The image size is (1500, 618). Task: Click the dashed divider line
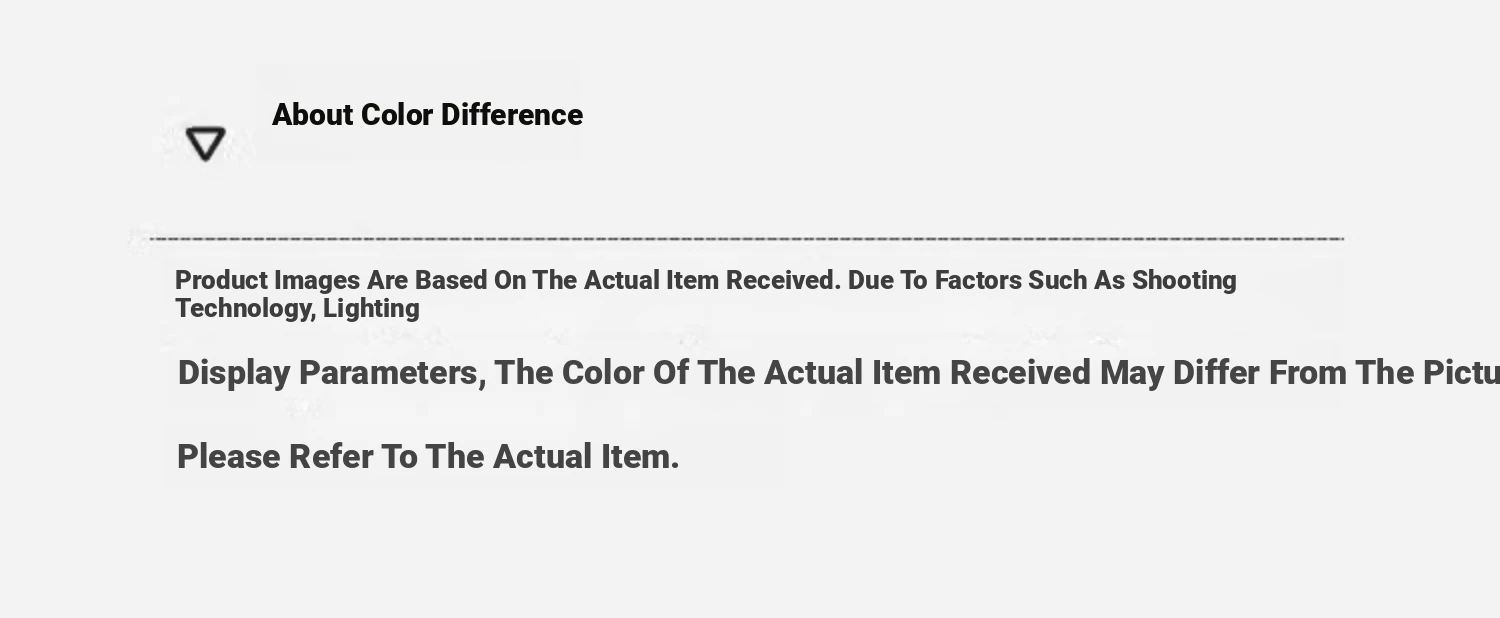pos(746,238)
